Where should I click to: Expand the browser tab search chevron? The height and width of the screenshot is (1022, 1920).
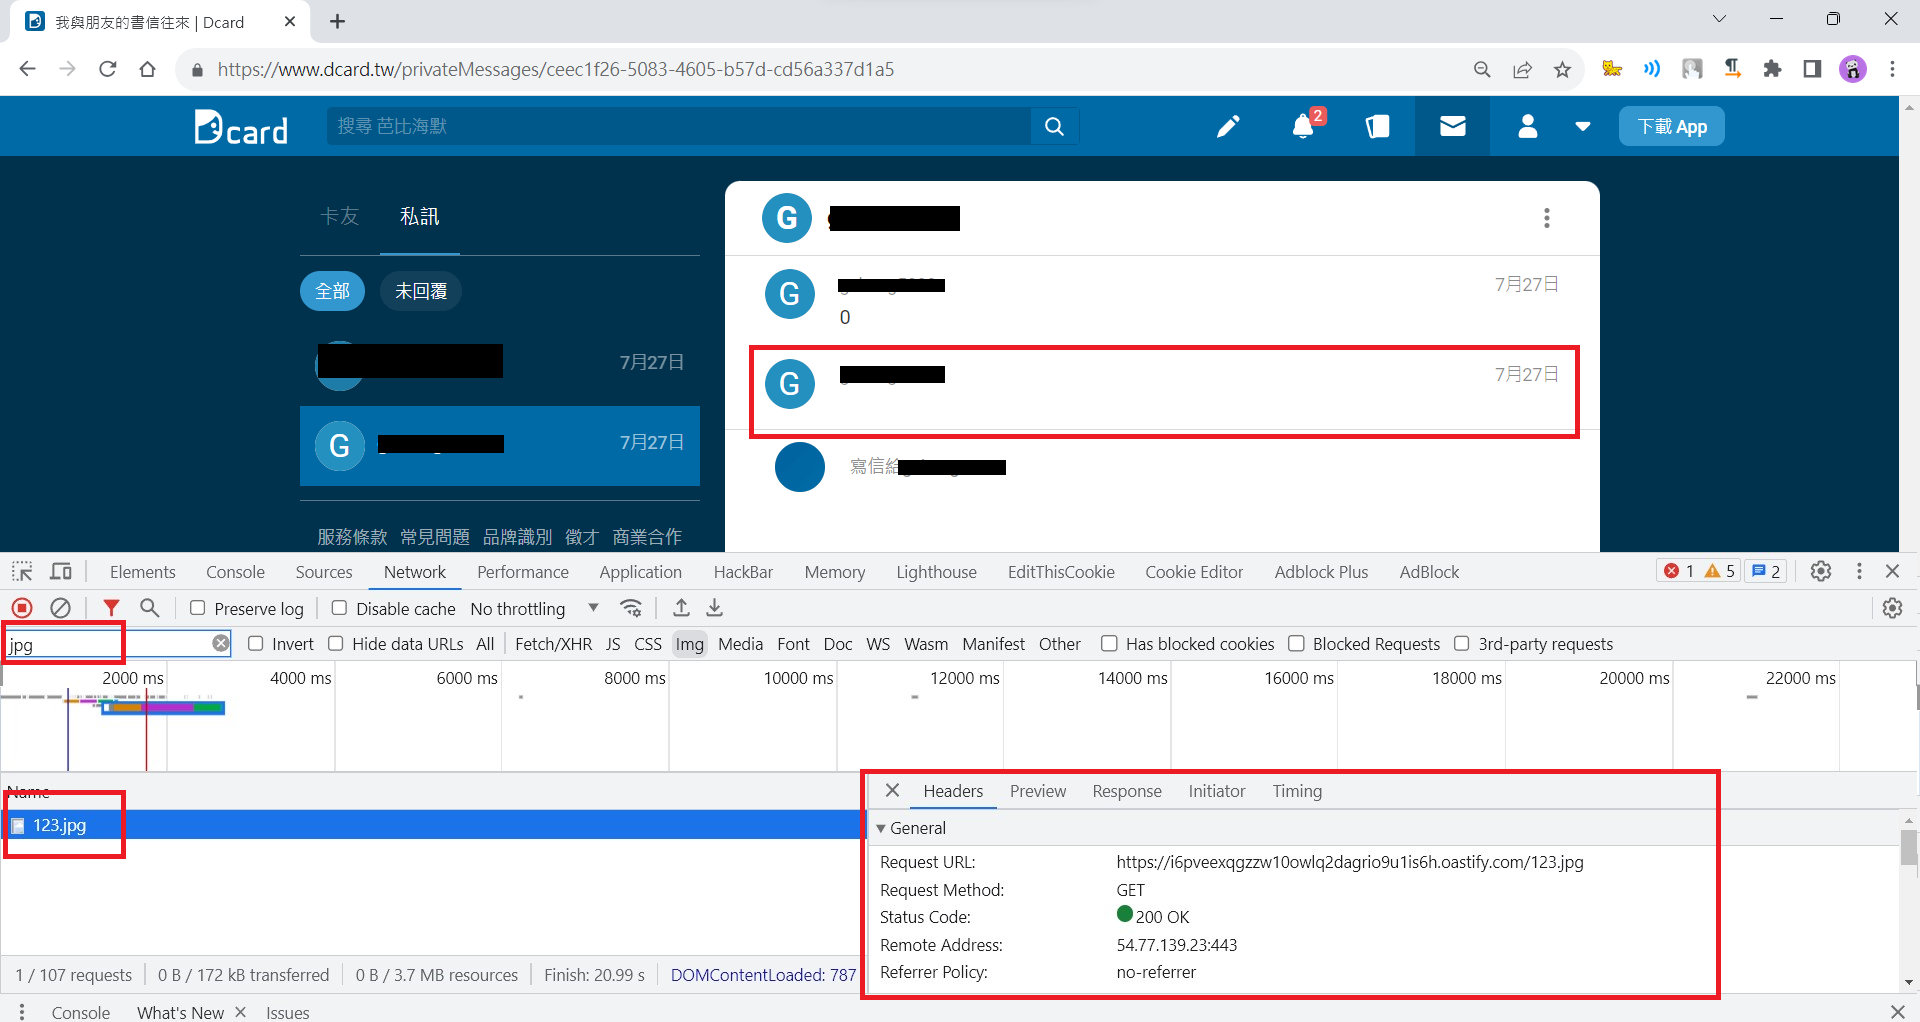click(x=1720, y=19)
